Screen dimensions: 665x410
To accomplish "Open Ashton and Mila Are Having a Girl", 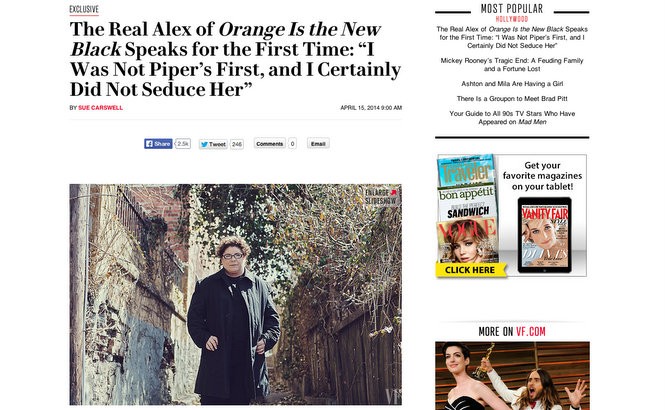I will [512, 84].
